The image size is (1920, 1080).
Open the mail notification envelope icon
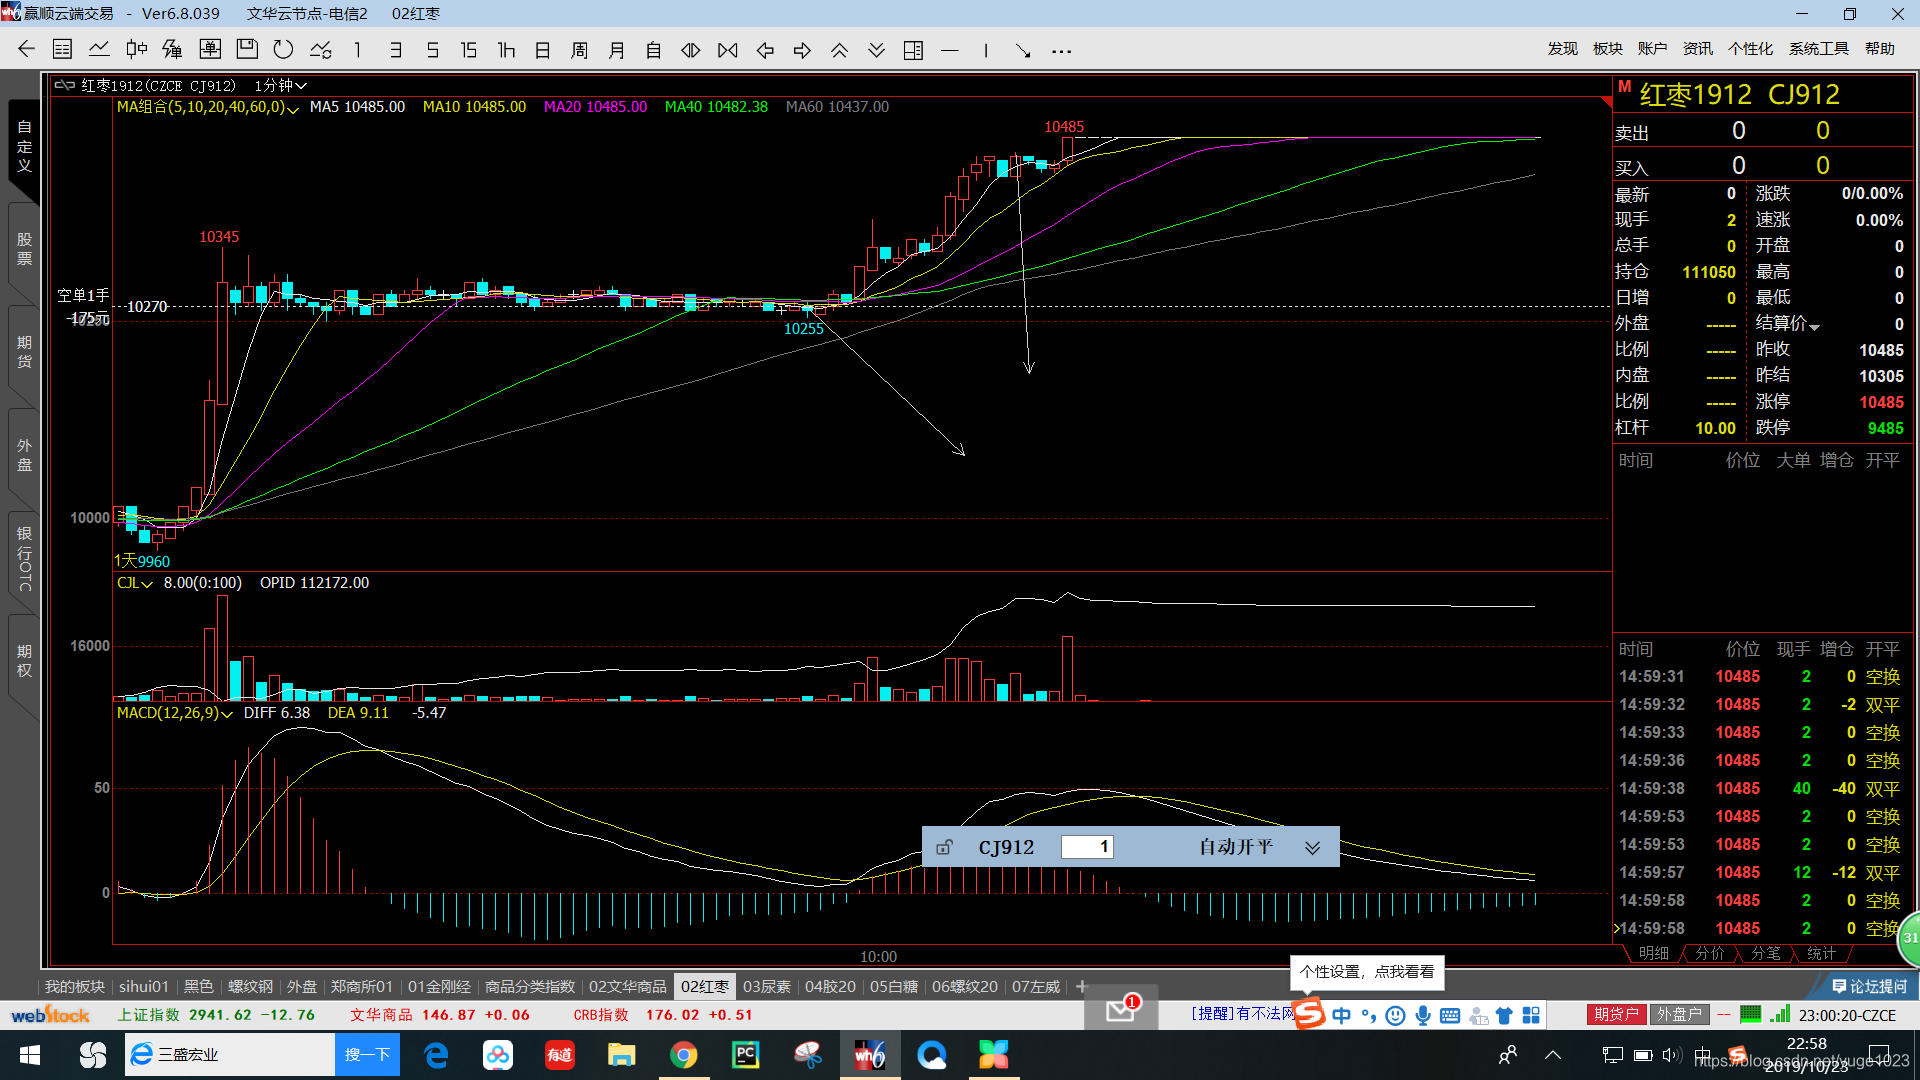click(x=1121, y=1011)
